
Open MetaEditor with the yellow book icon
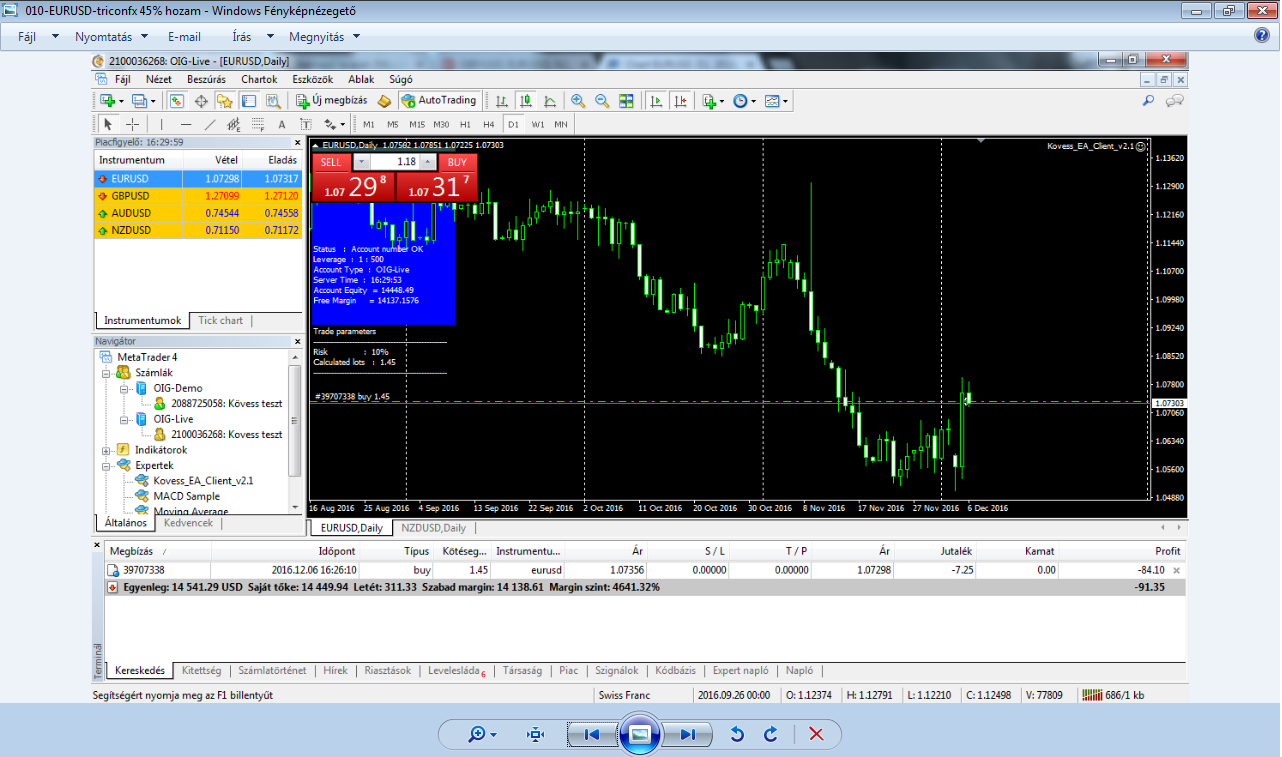click(384, 101)
